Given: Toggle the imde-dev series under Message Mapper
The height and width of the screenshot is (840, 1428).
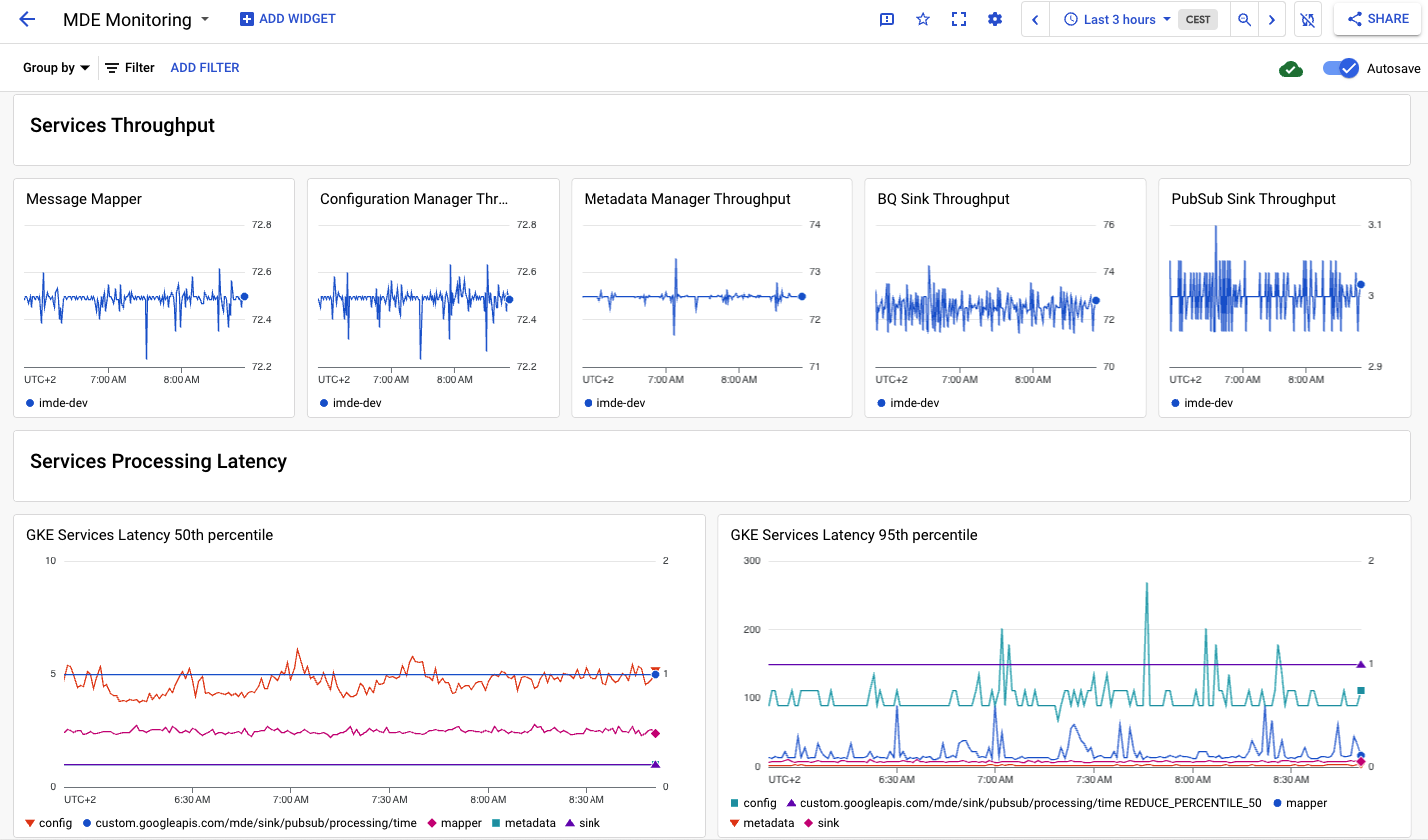Looking at the screenshot, I should coord(57,402).
